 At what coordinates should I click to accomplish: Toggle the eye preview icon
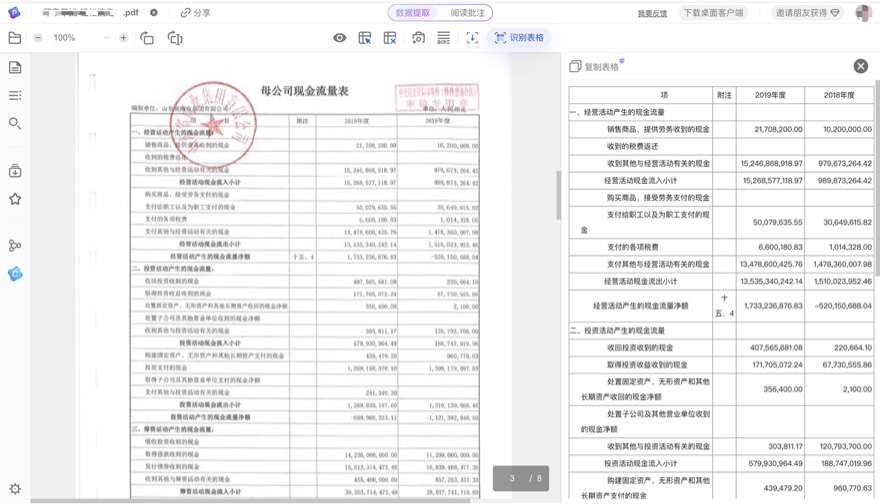340,38
